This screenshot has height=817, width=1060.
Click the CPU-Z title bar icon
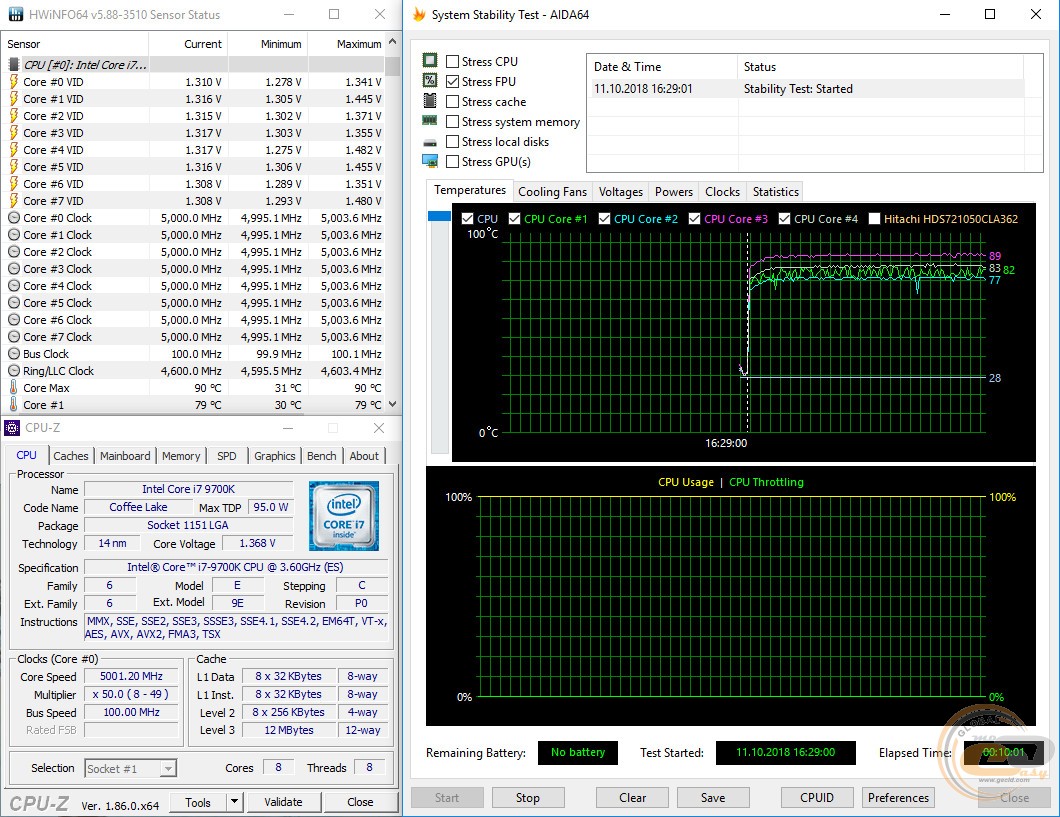tap(12, 428)
